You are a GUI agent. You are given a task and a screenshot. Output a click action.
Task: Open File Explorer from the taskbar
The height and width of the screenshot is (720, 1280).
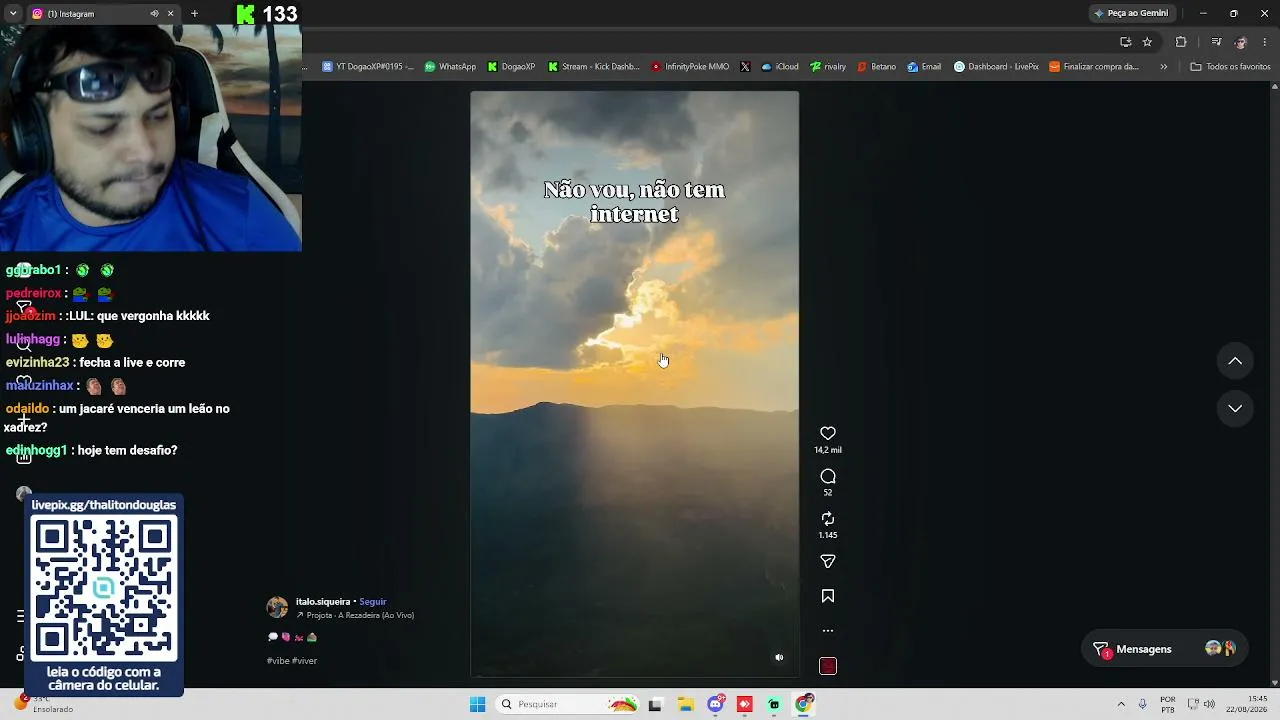coord(686,704)
